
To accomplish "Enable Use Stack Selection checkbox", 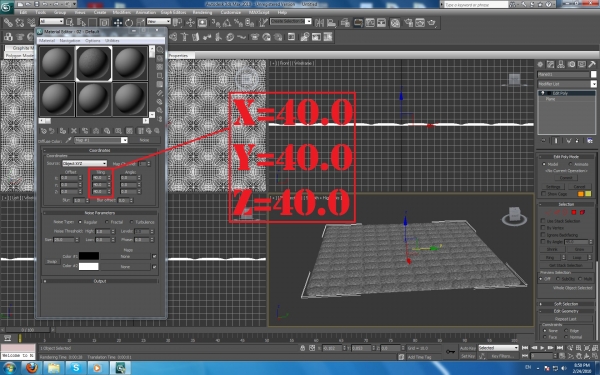I will [x=543, y=221].
